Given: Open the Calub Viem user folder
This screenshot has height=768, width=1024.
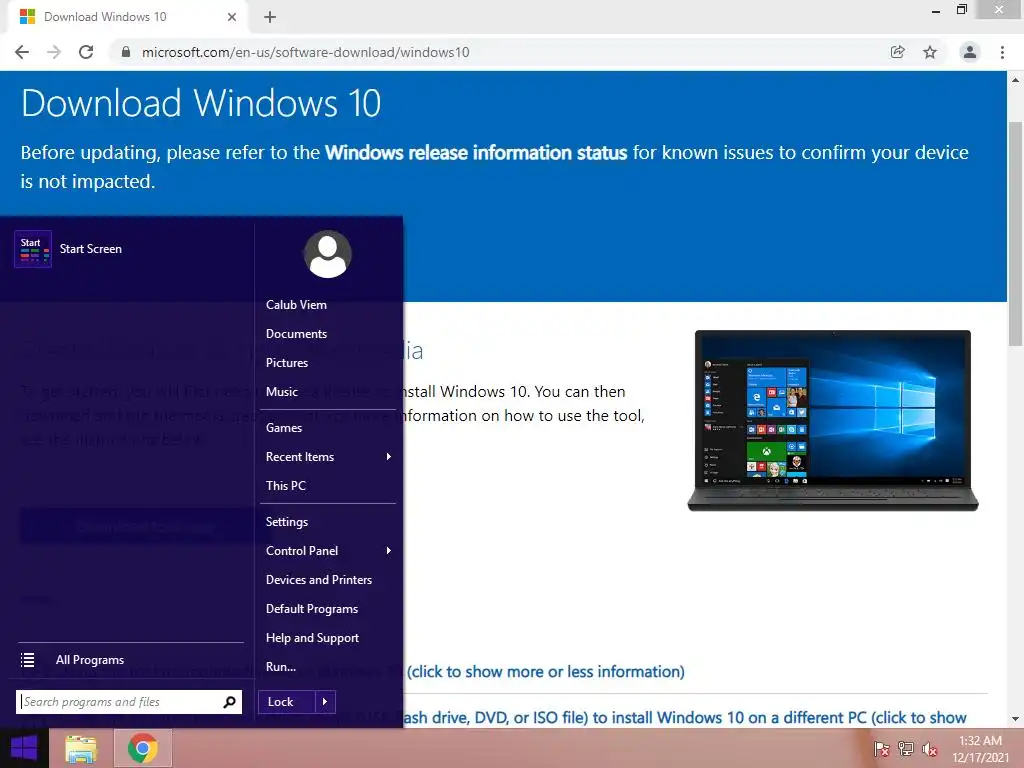Looking at the screenshot, I should (x=296, y=305).
